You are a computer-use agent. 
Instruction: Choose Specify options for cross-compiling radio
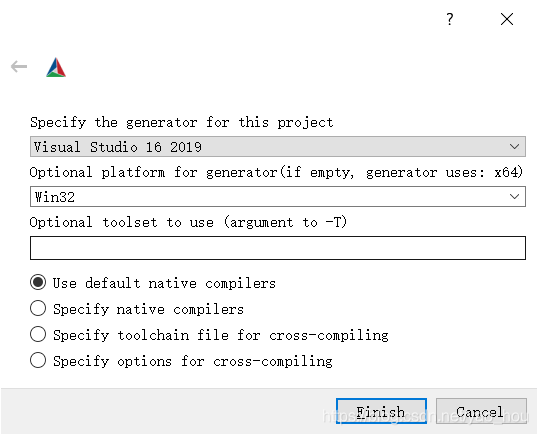coord(38,360)
